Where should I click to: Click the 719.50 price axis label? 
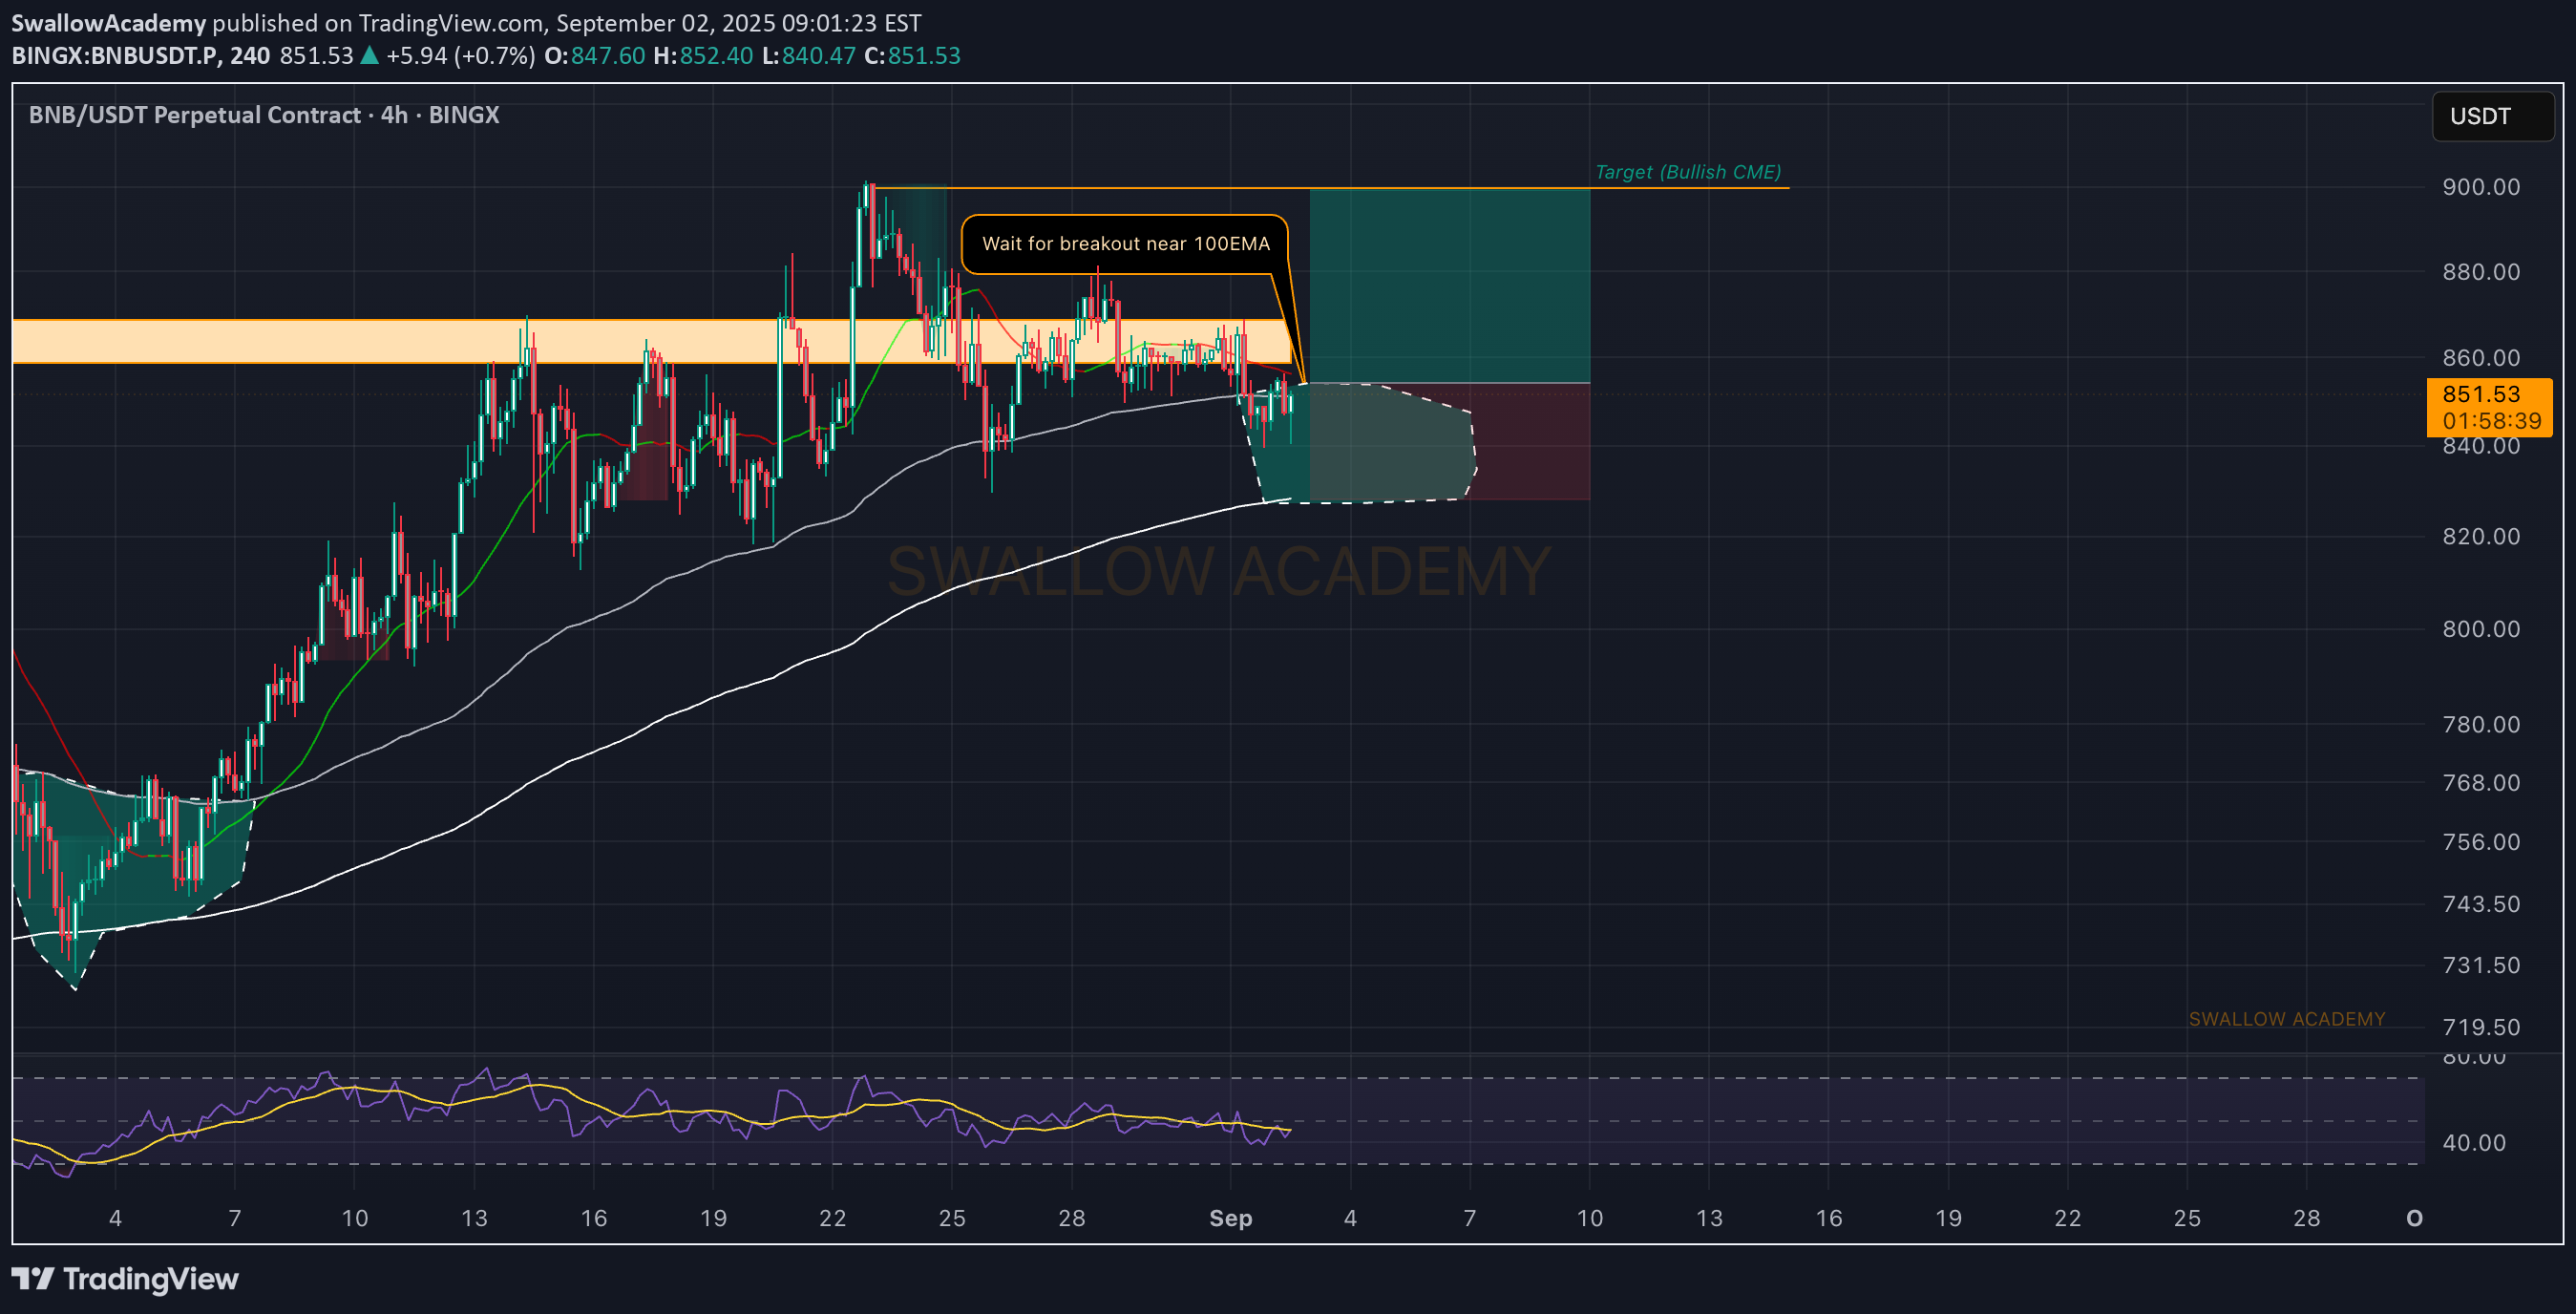2481,1027
